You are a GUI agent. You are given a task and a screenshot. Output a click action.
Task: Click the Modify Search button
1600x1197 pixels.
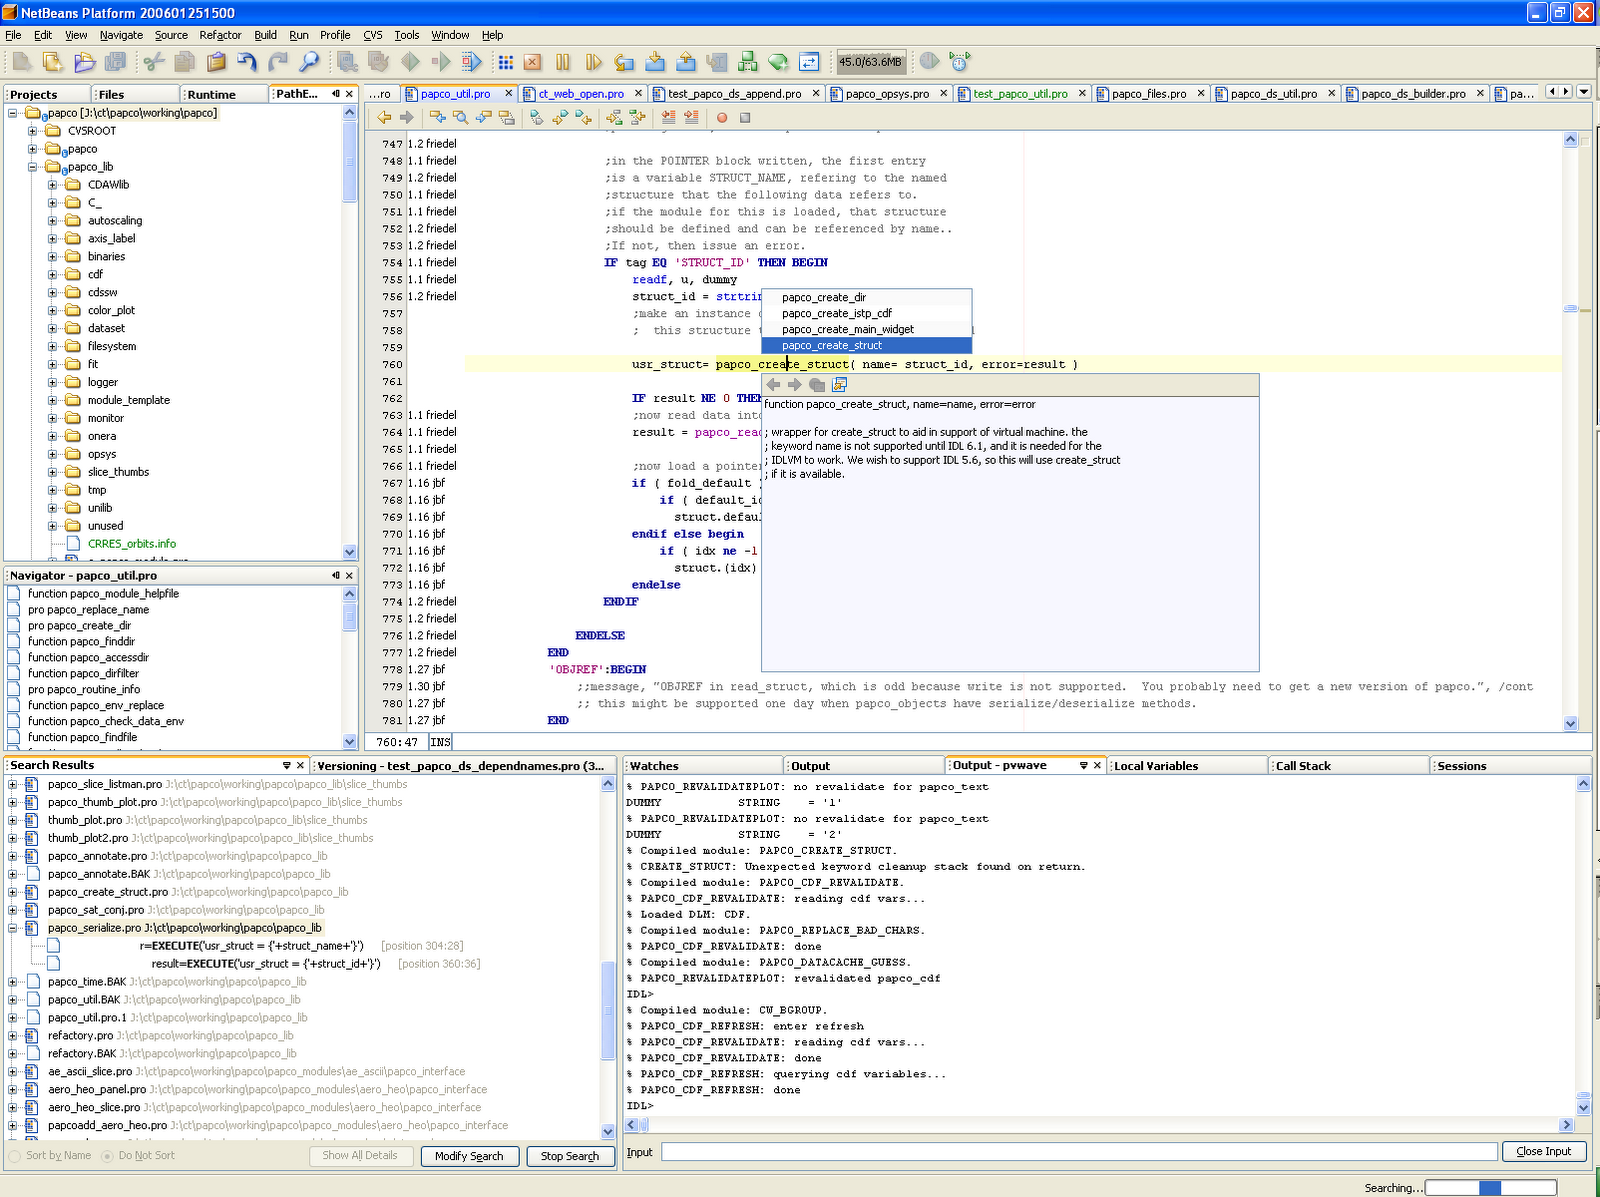(469, 1156)
